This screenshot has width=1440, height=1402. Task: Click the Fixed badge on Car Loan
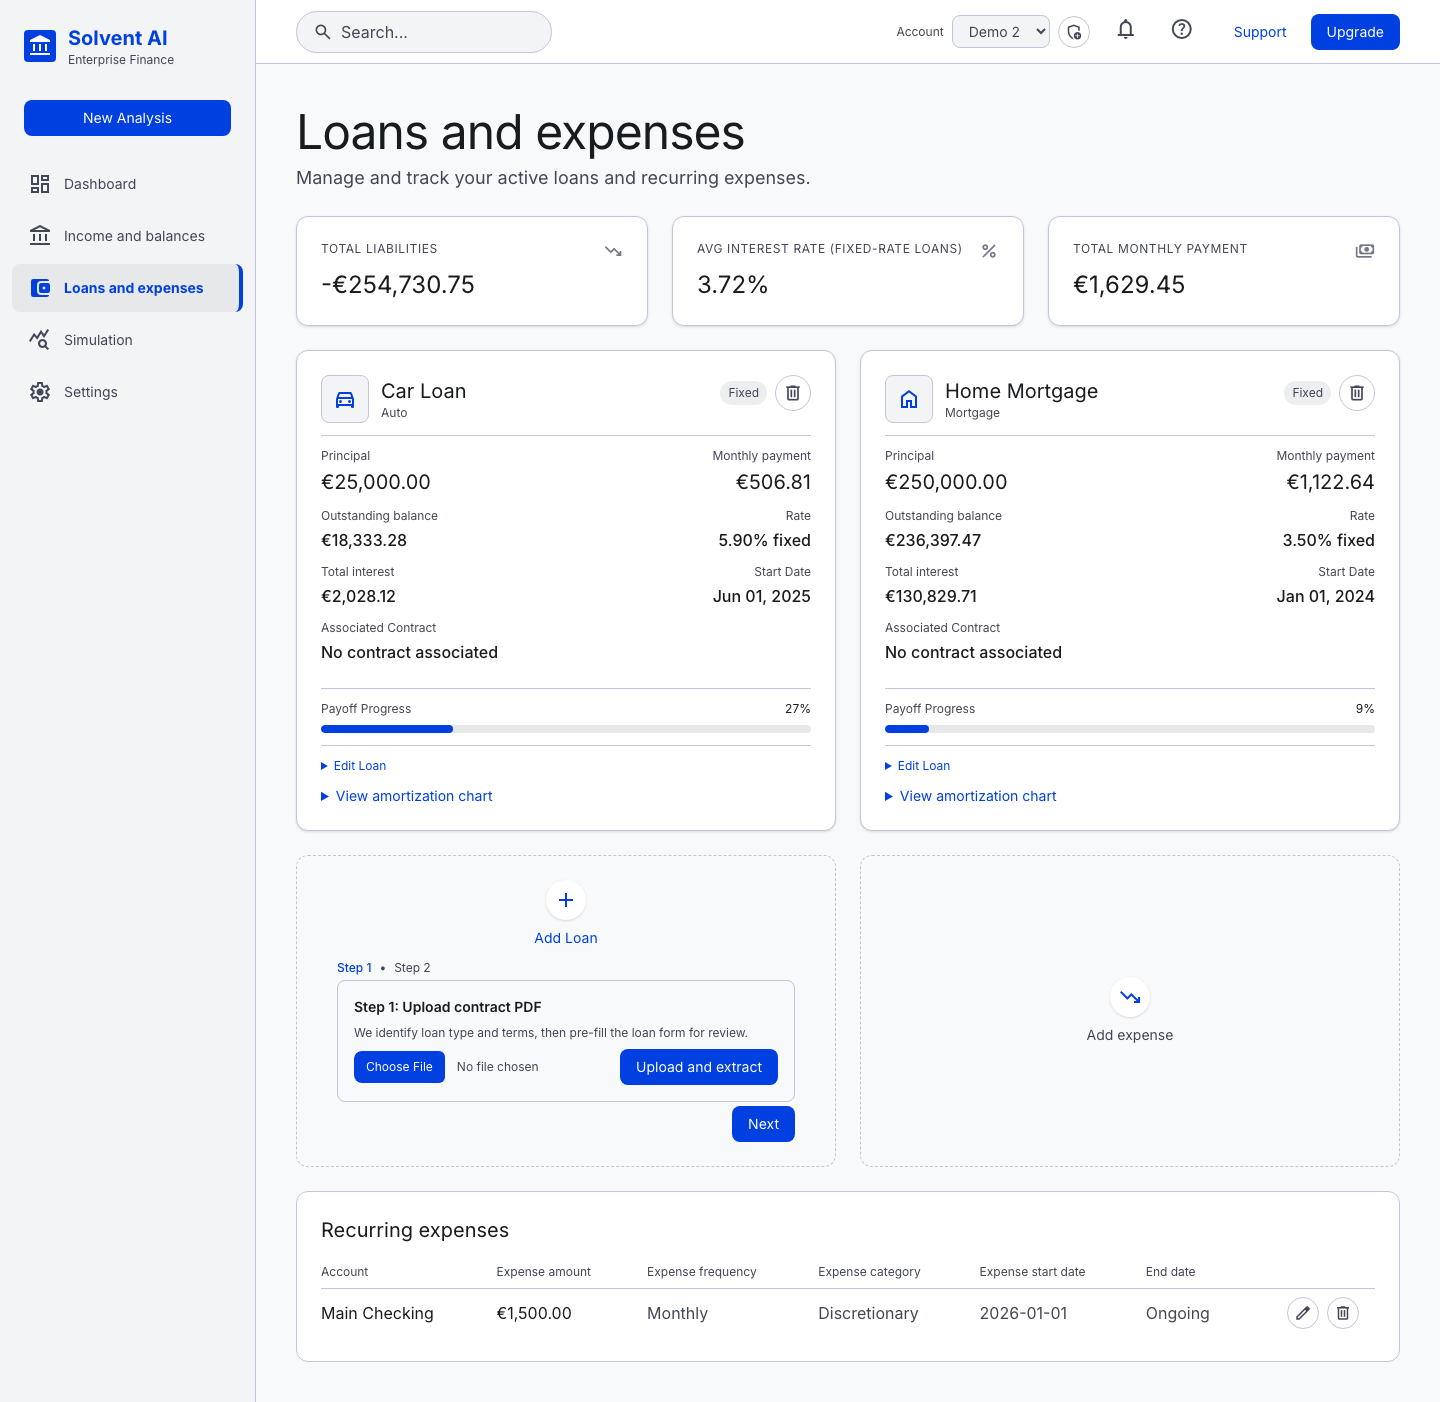click(743, 393)
